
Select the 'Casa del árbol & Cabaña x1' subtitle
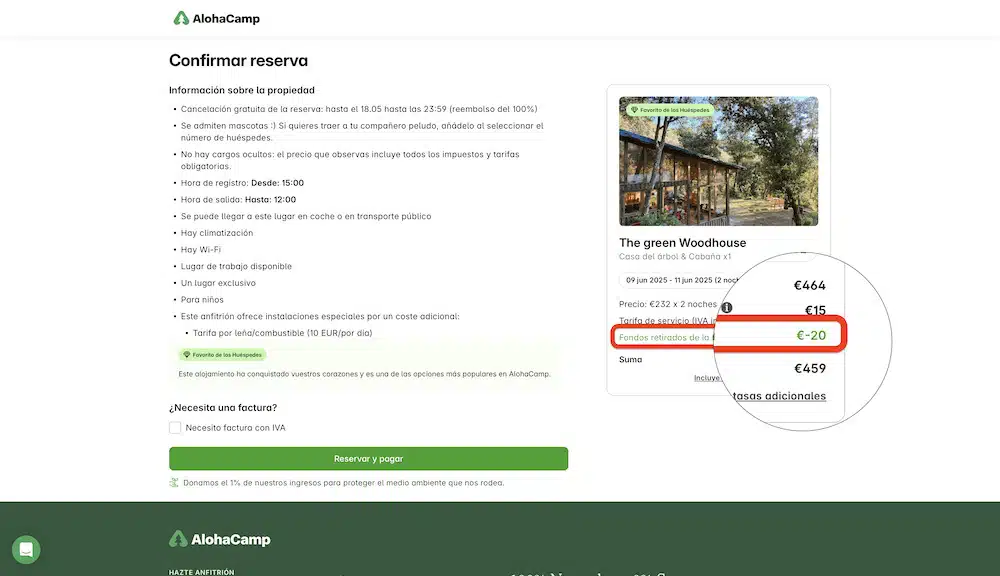674,258
